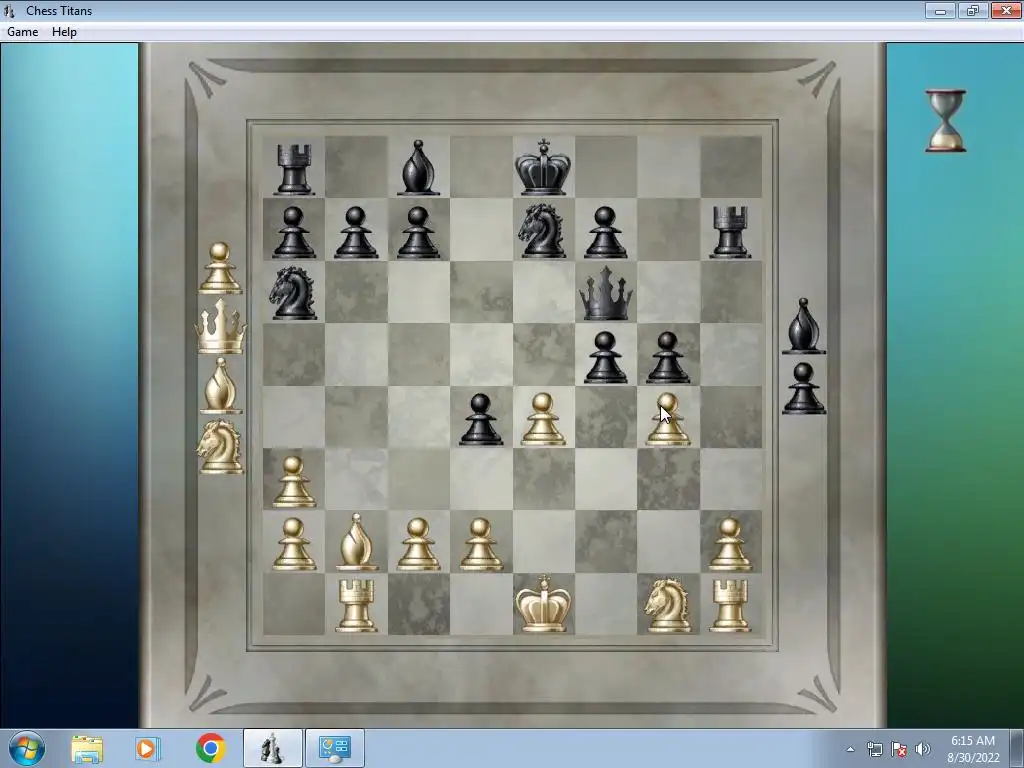The width and height of the screenshot is (1024, 768).
Task: Select the white pawn on e4
Action: [x=543, y=419]
